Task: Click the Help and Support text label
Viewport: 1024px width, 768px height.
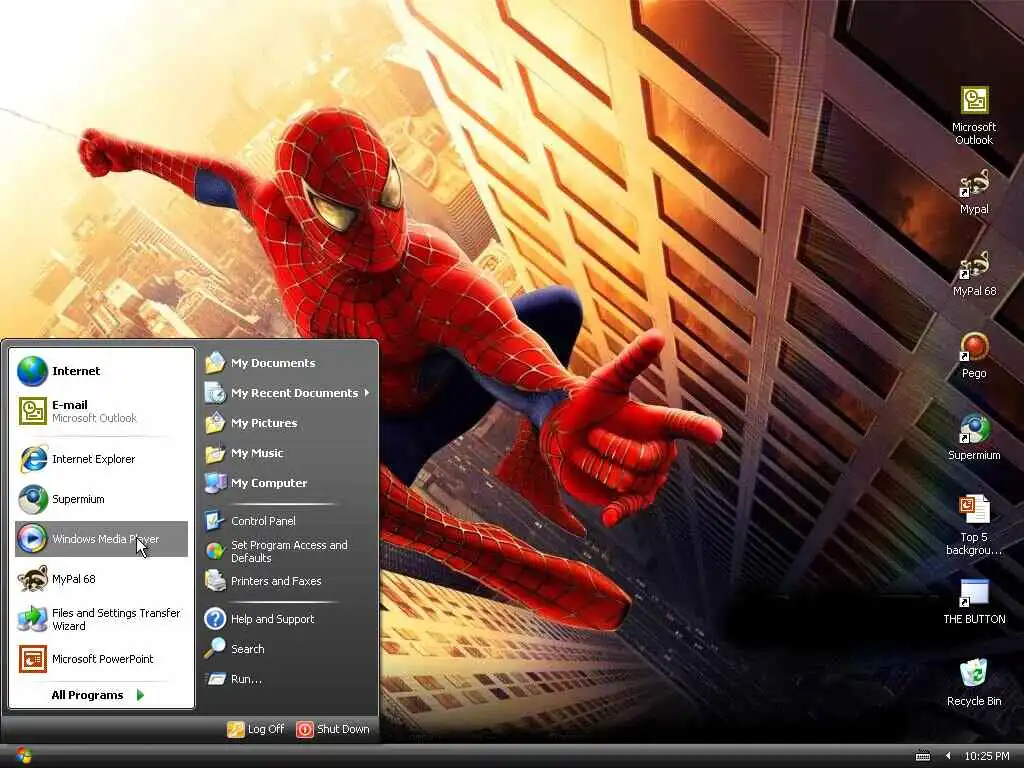Action: point(272,618)
